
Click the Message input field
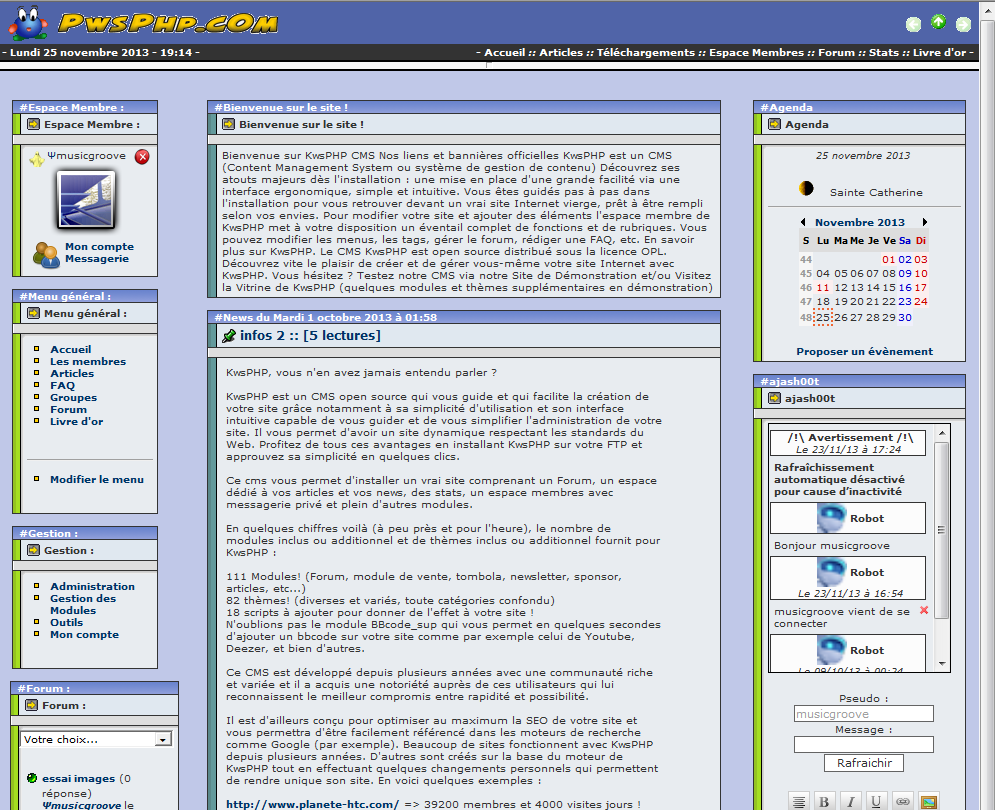click(864, 744)
